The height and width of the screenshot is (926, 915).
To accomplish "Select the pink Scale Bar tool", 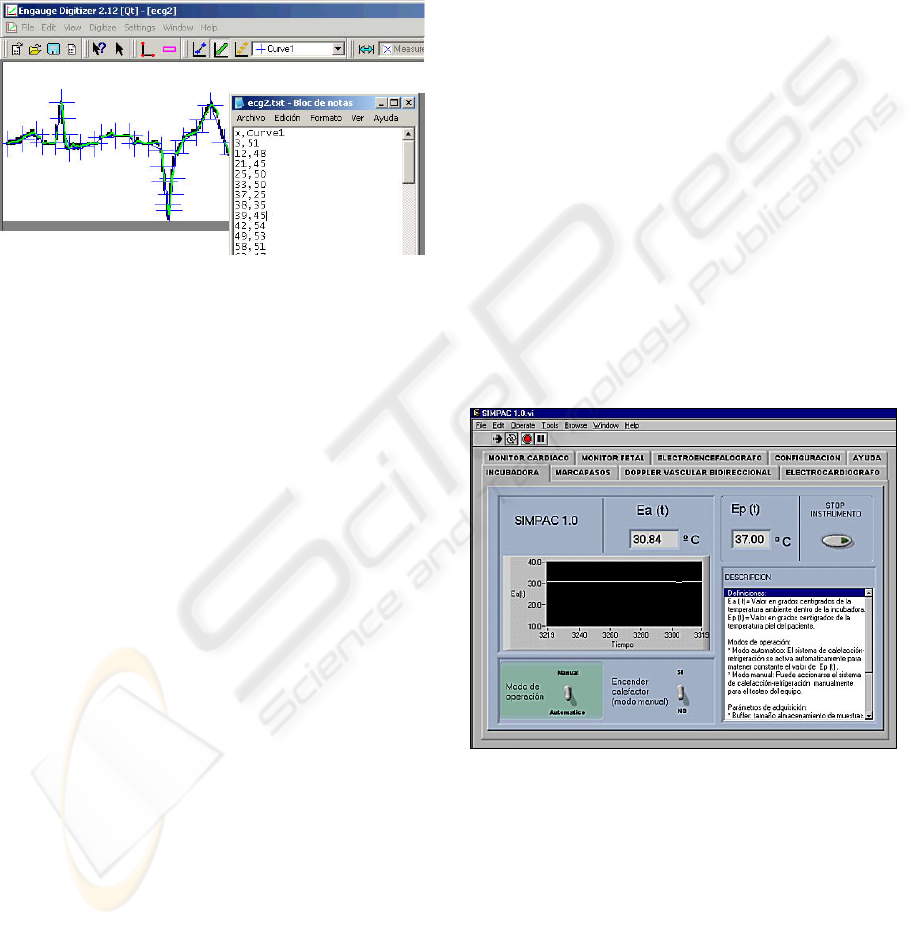I will (x=169, y=48).
